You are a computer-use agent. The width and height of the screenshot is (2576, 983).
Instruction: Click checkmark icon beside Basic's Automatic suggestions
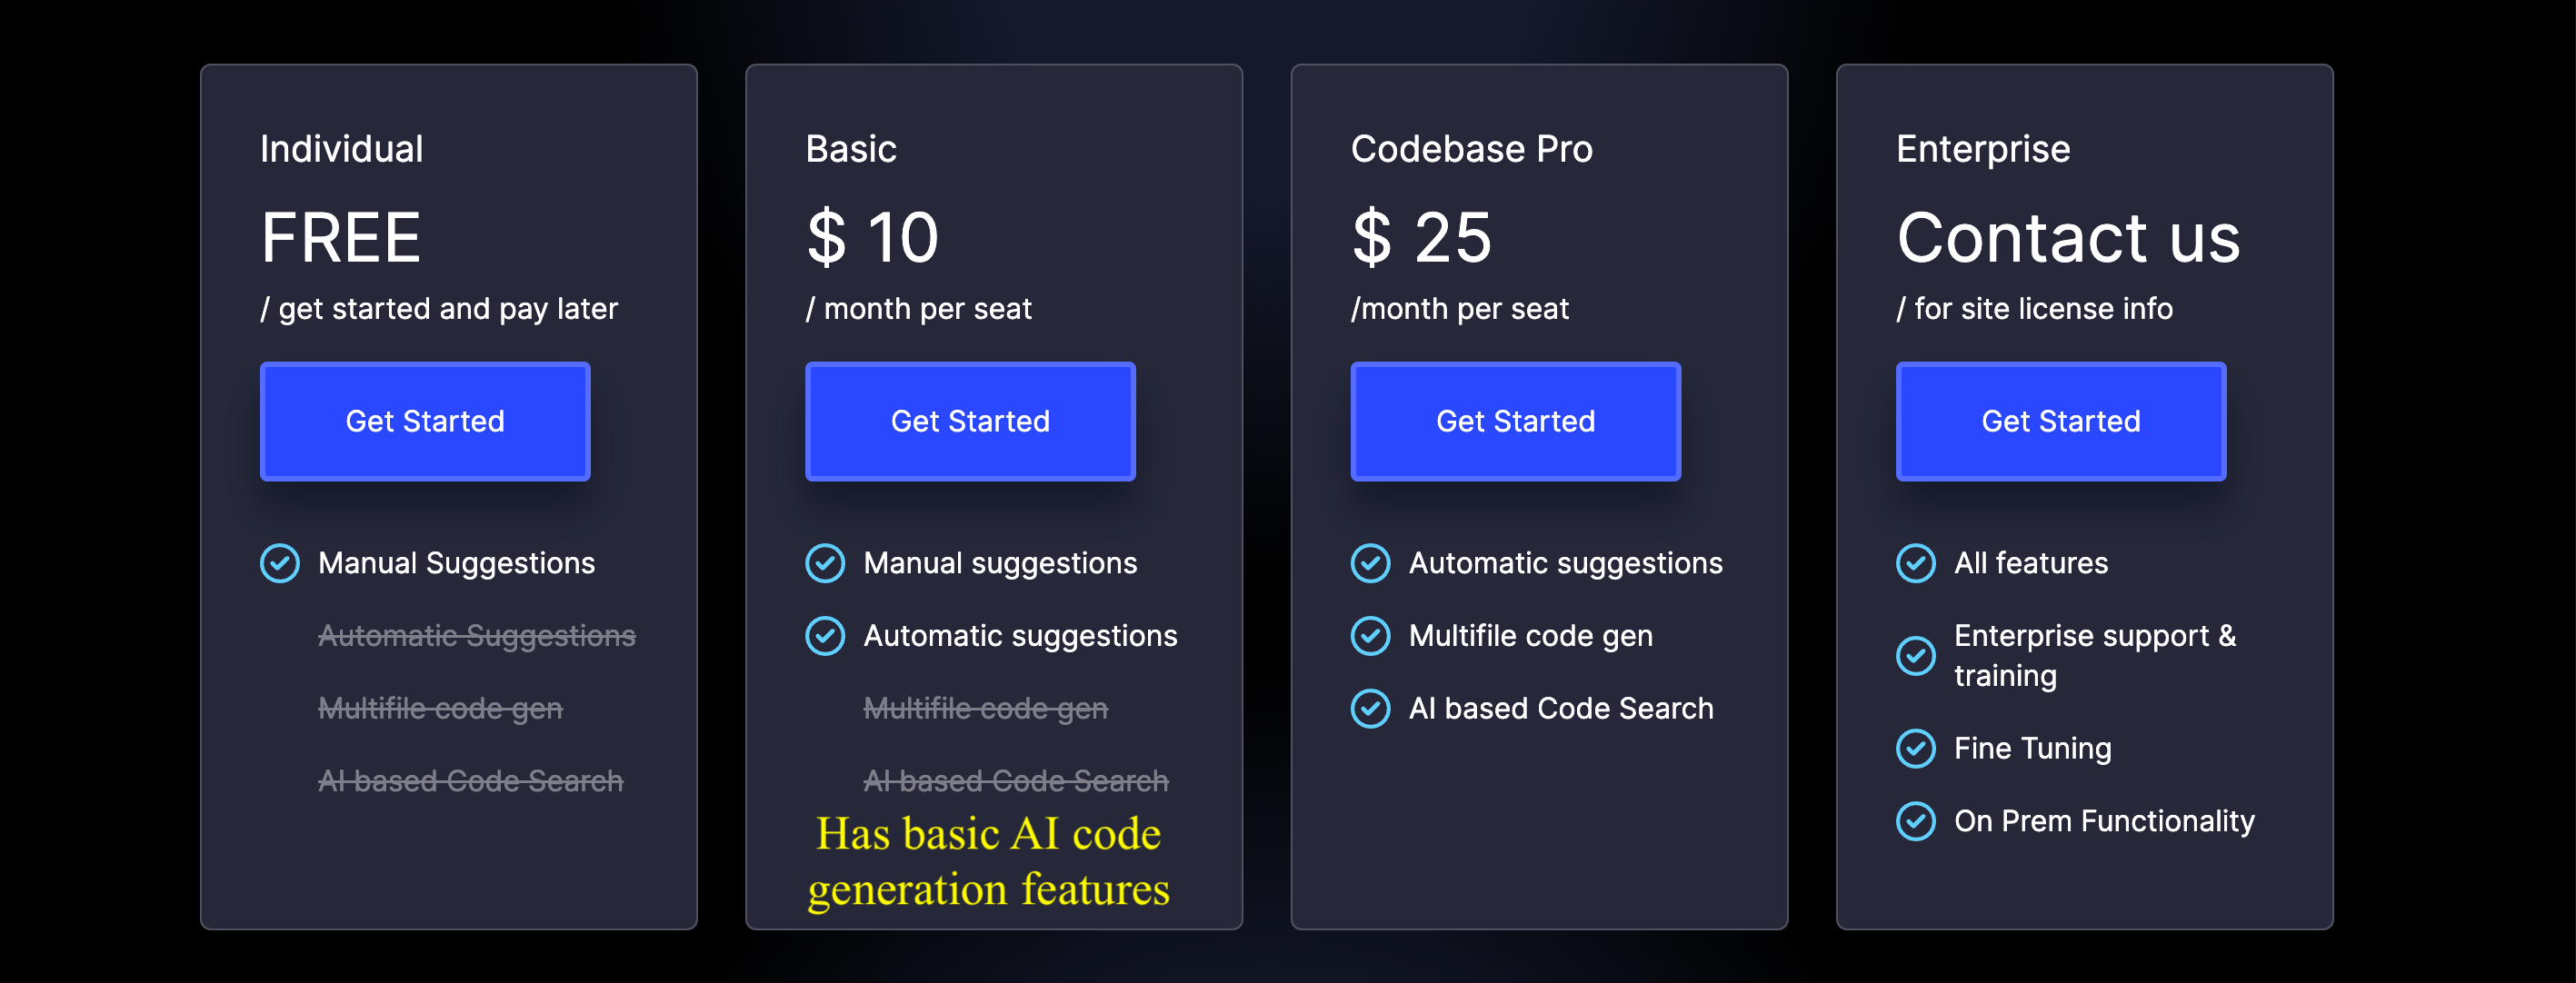point(825,636)
